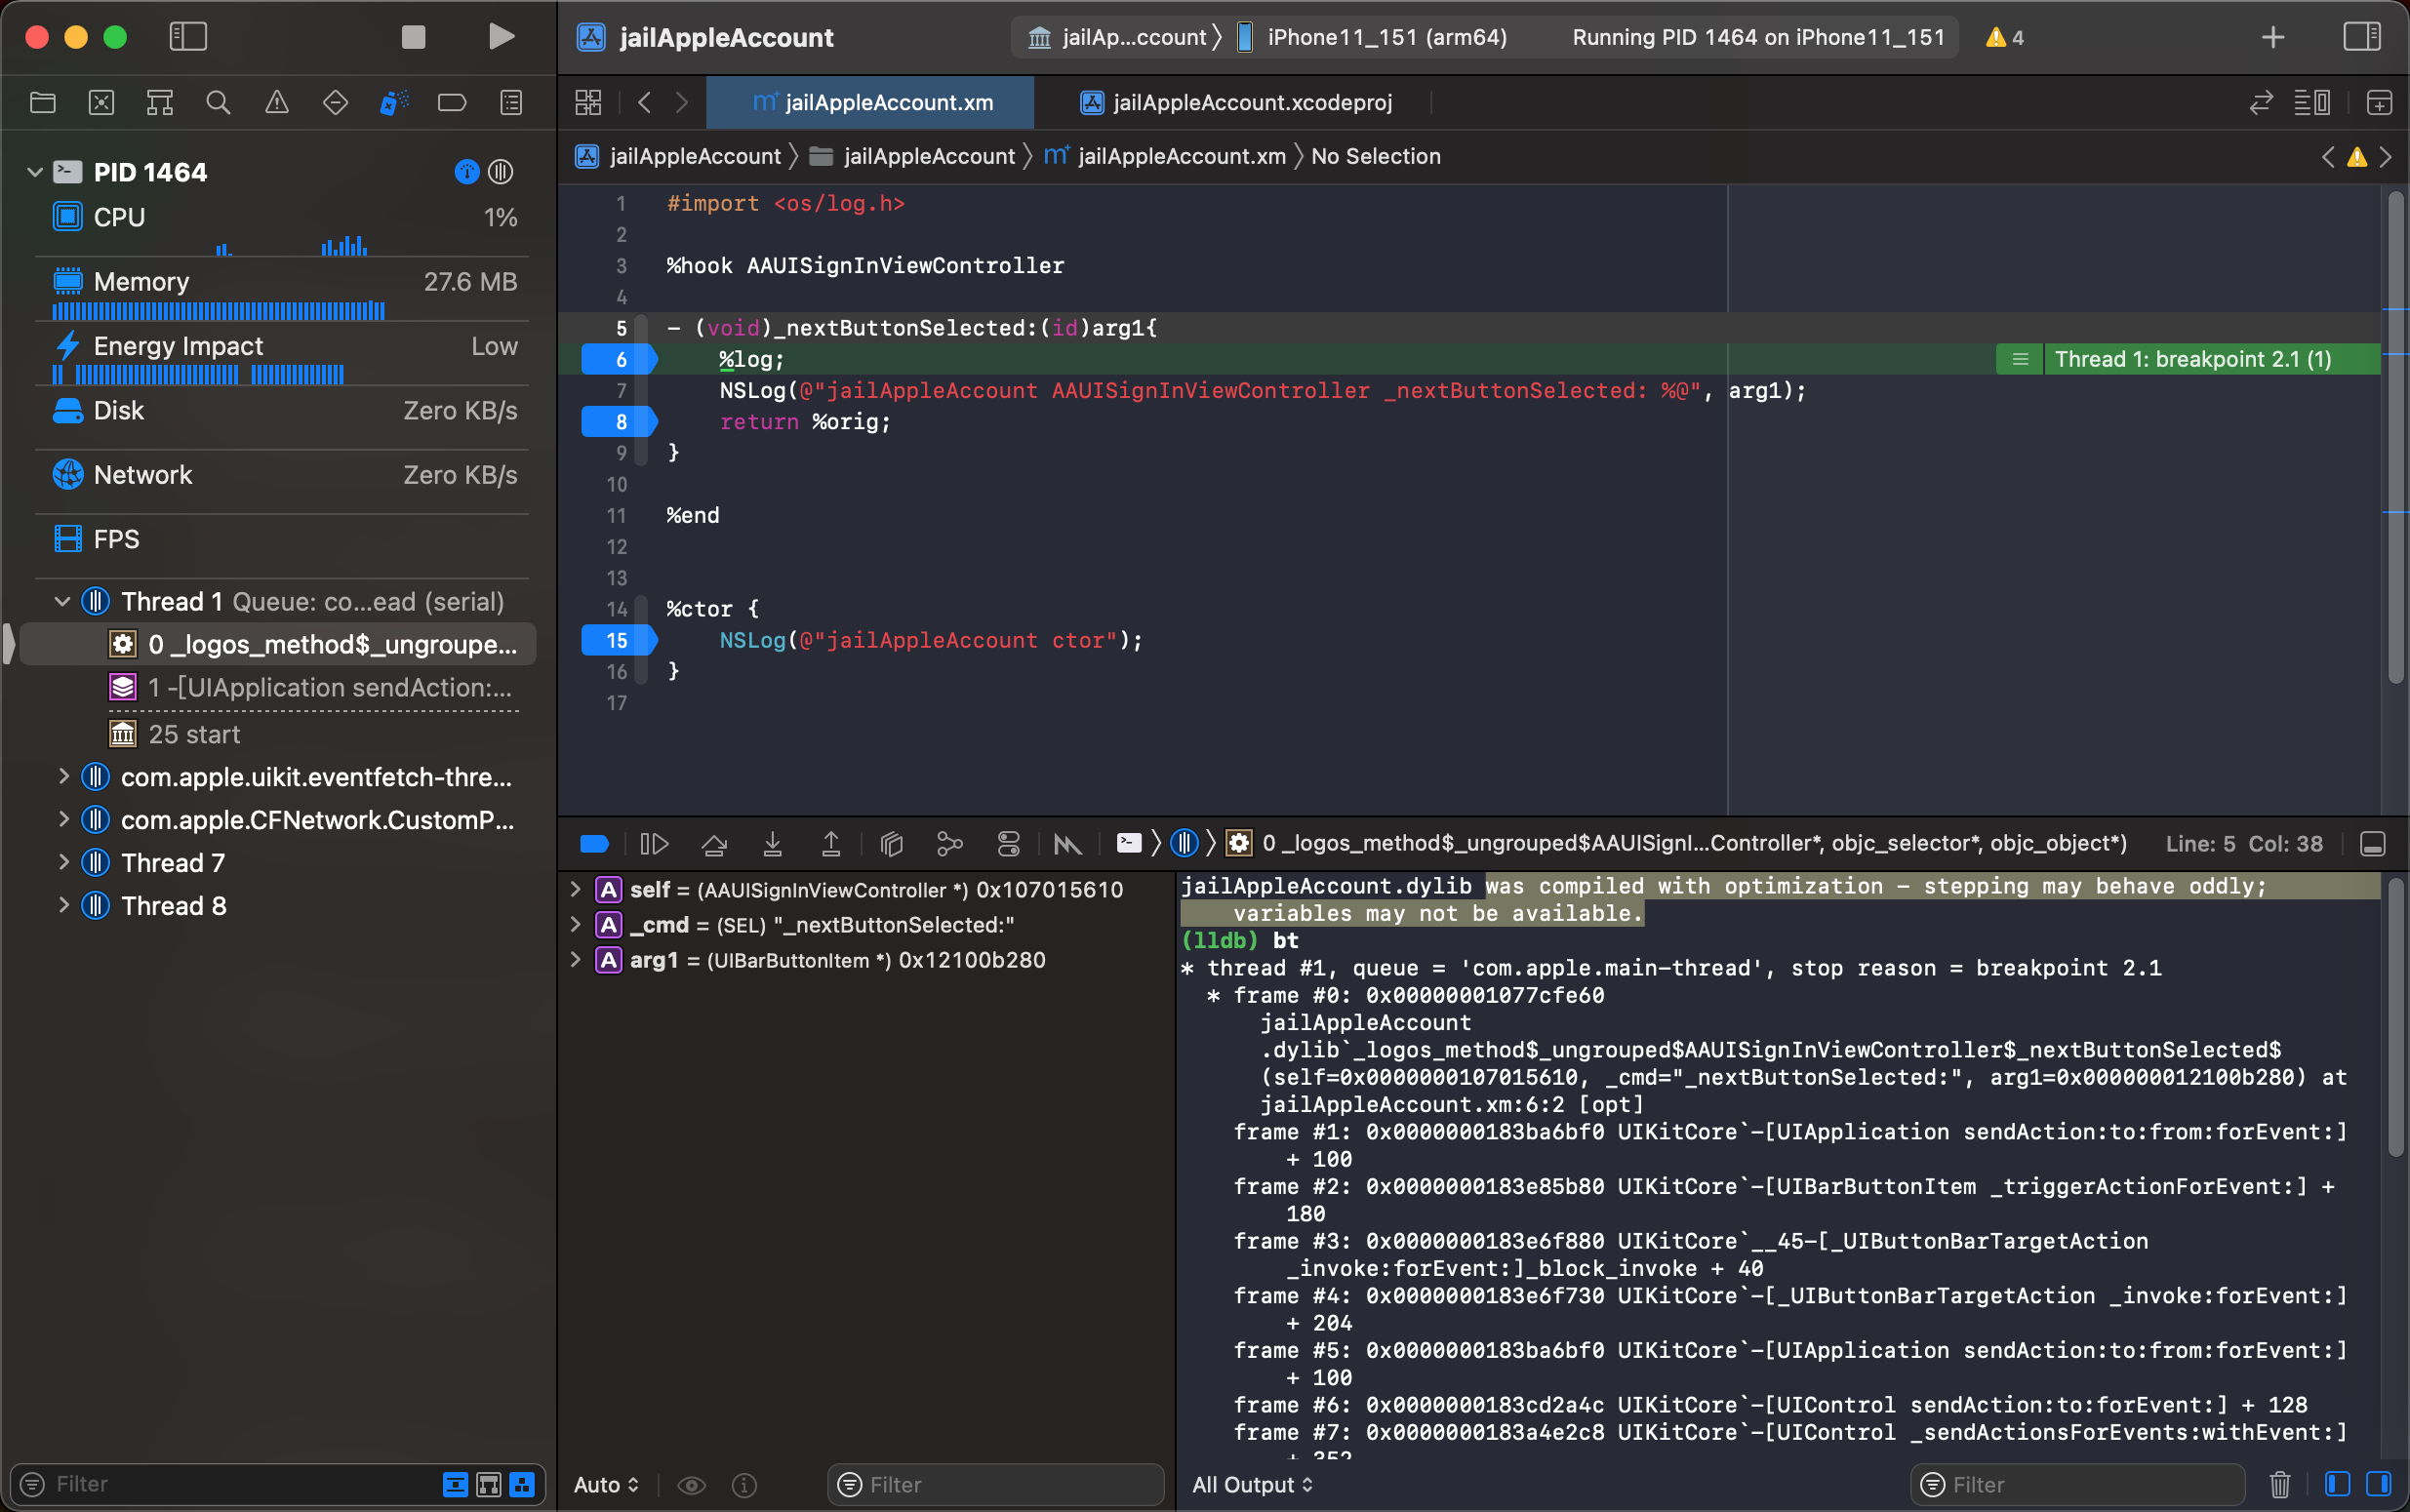Viewport: 2410px width, 1512px height.
Task: Click the Library plus button
Action: [2273, 37]
